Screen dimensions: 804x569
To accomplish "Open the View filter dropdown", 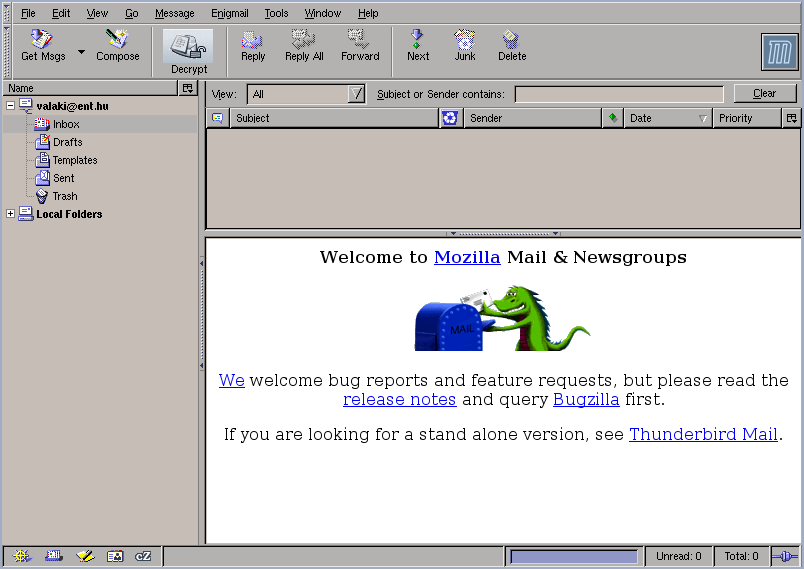I will click(306, 94).
